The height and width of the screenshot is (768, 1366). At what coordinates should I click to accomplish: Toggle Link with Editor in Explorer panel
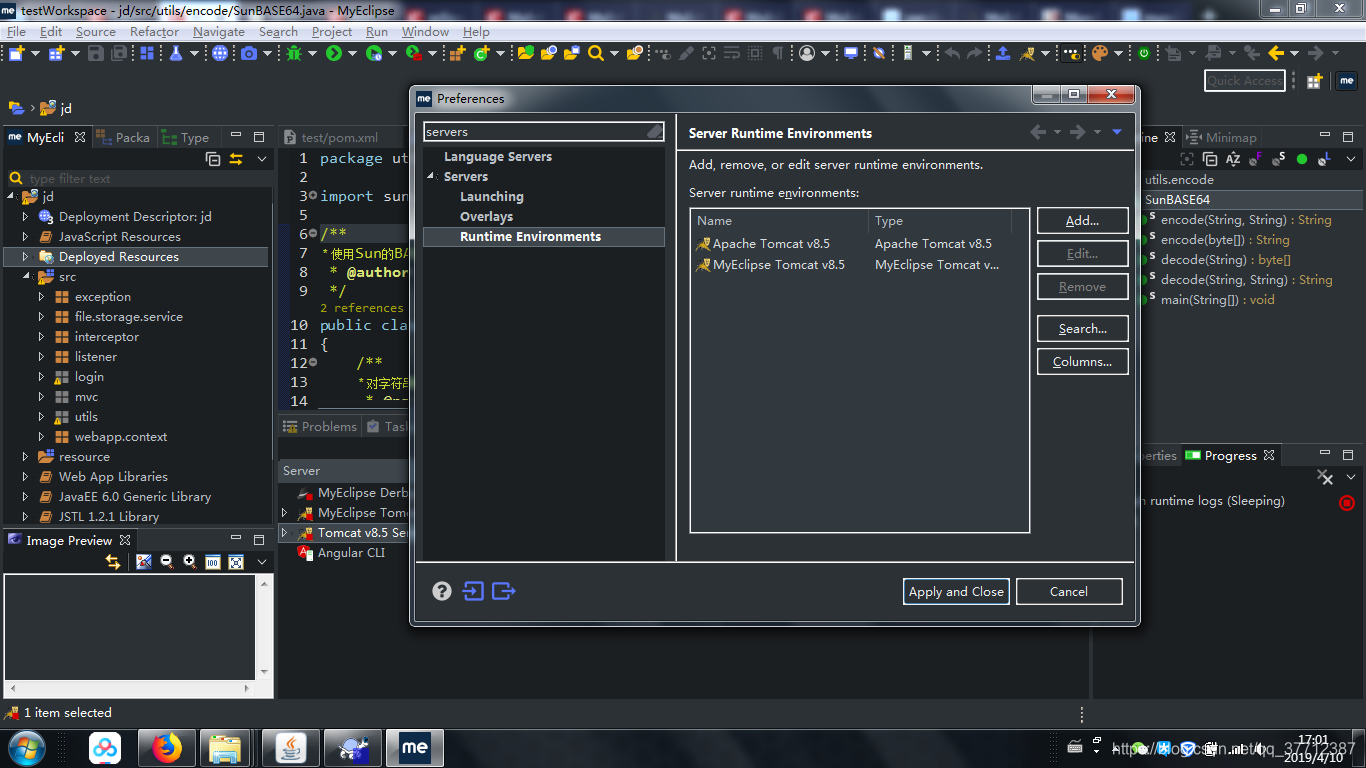(x=236, y=159)
